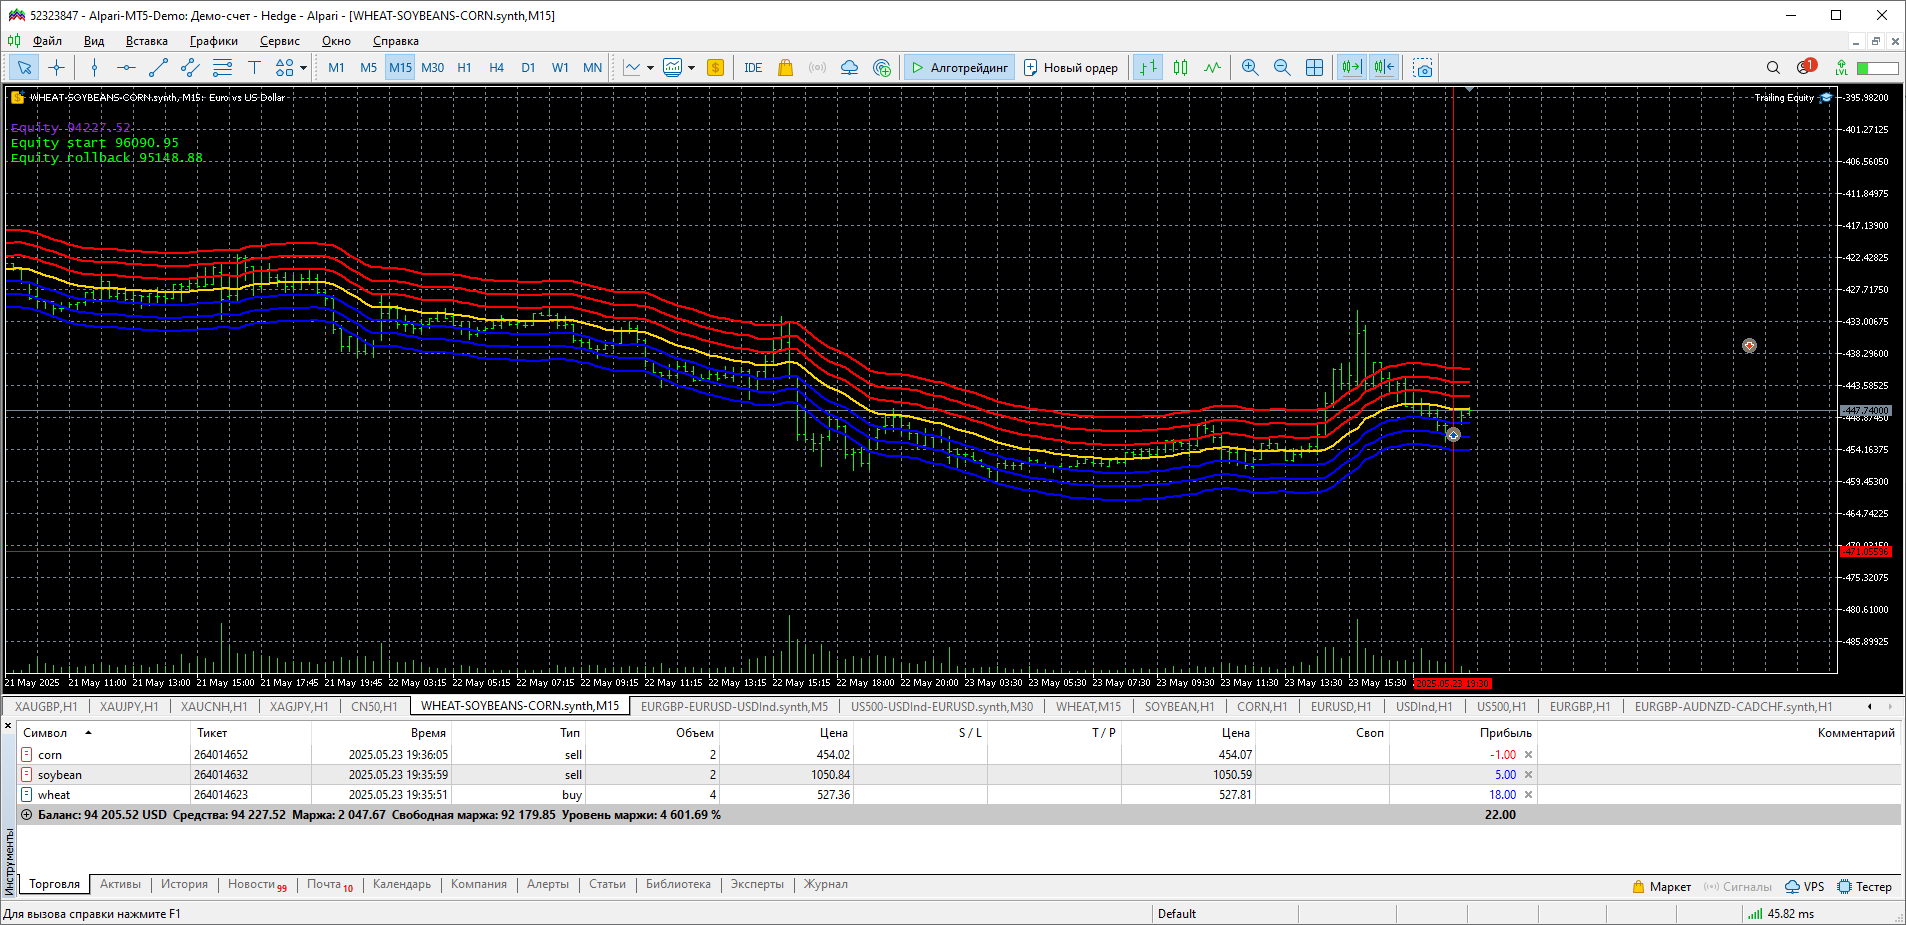Pick the trendline drawing tool
The image size is (1906, 925).
click(158, 68)
